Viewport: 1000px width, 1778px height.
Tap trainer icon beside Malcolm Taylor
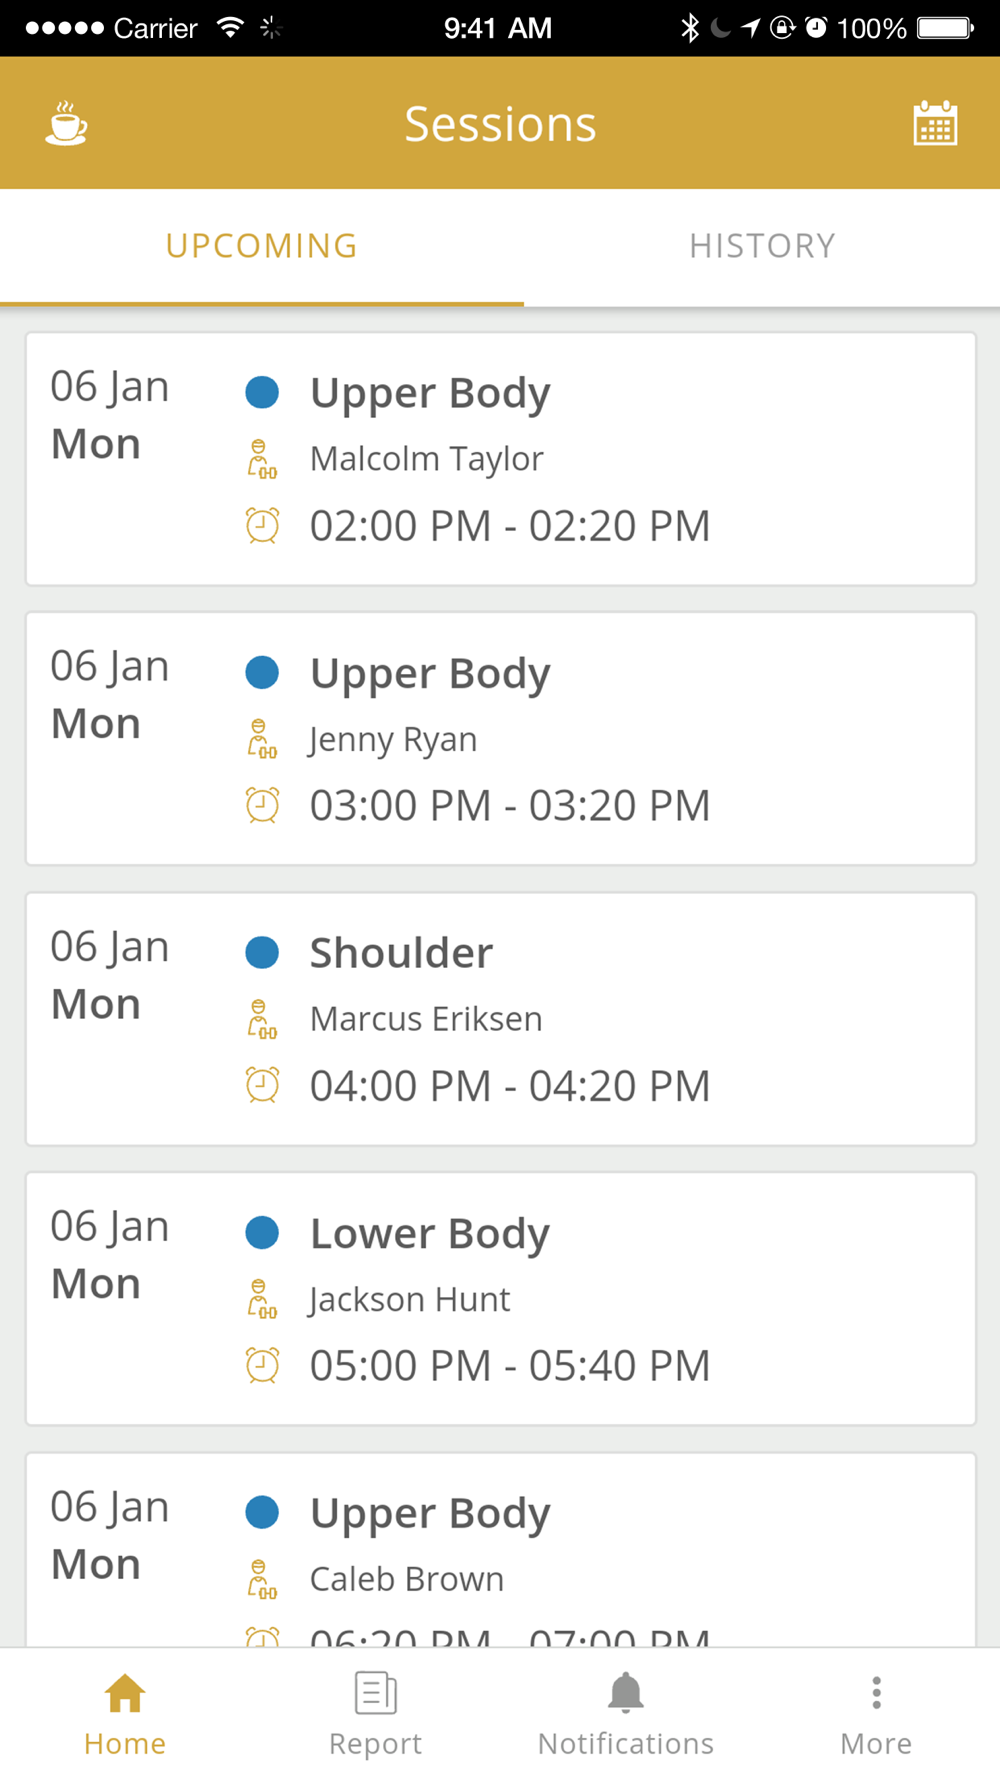pyautogui.click(x=262, y=459)
